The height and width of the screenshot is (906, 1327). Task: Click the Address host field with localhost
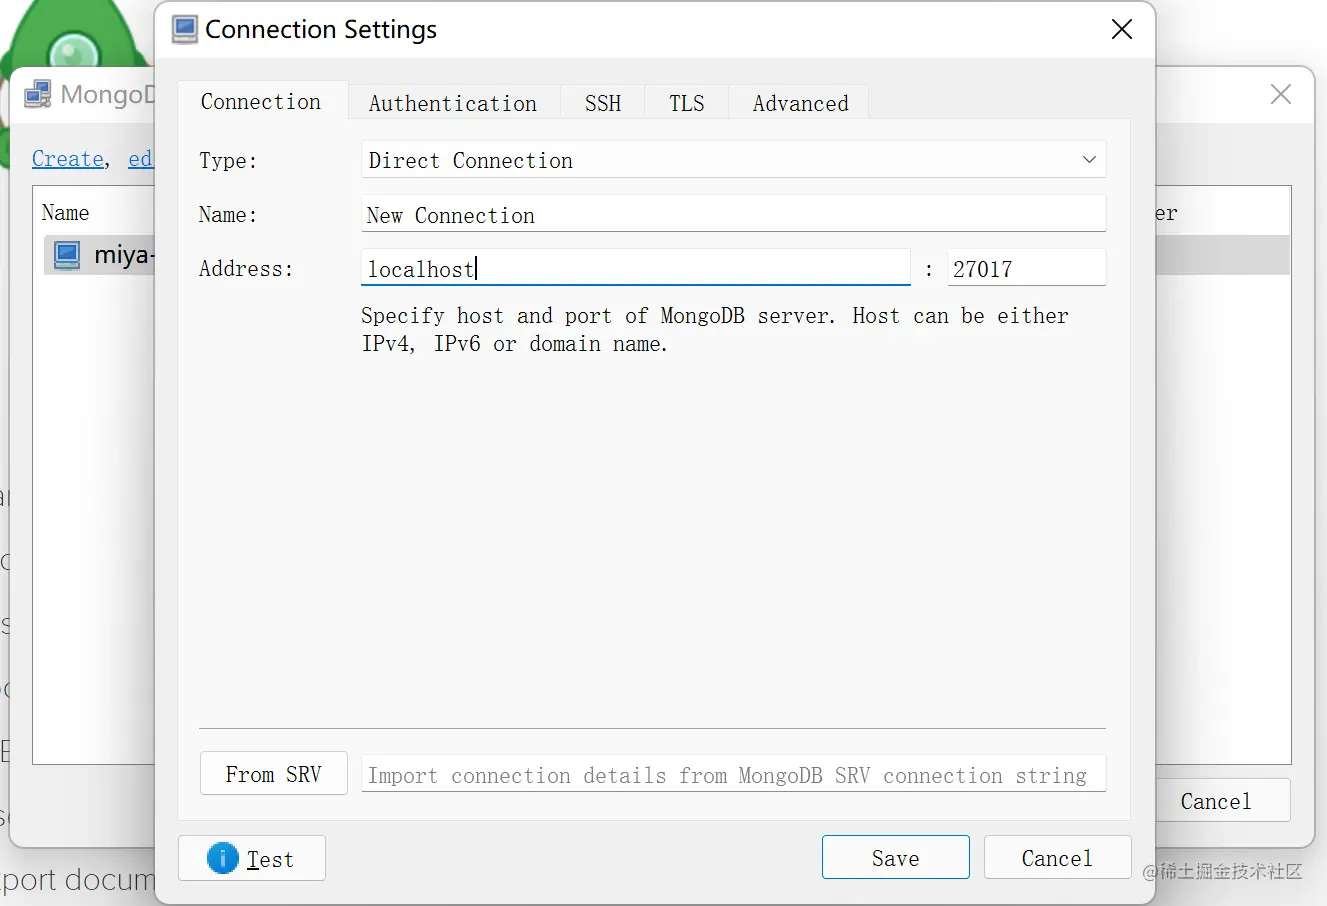pyautogui.click(x=635, y=268)
